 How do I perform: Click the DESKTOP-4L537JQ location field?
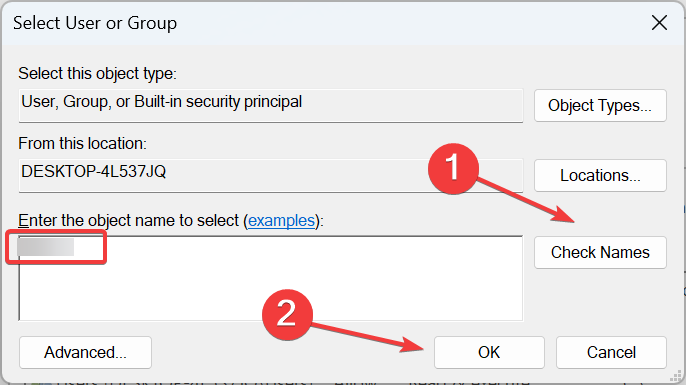click(271, 175)
